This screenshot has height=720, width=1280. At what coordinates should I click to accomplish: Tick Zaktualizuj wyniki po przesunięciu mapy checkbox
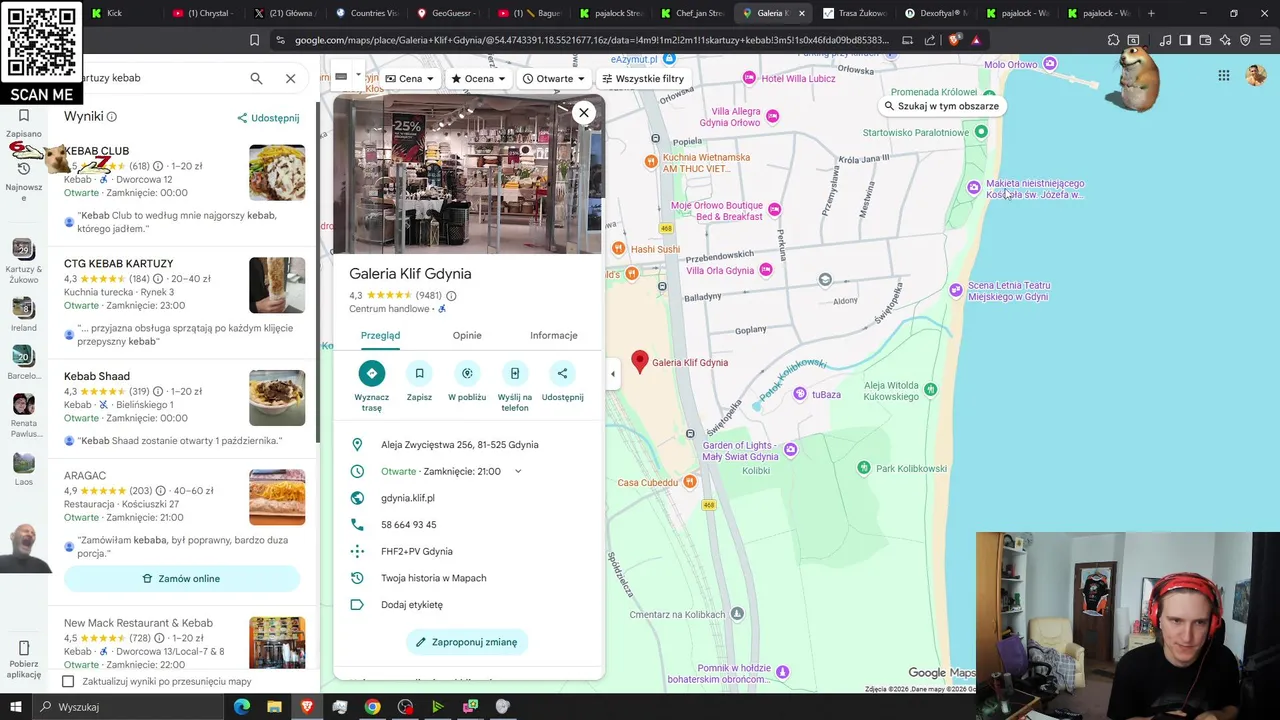coord(68,681)
